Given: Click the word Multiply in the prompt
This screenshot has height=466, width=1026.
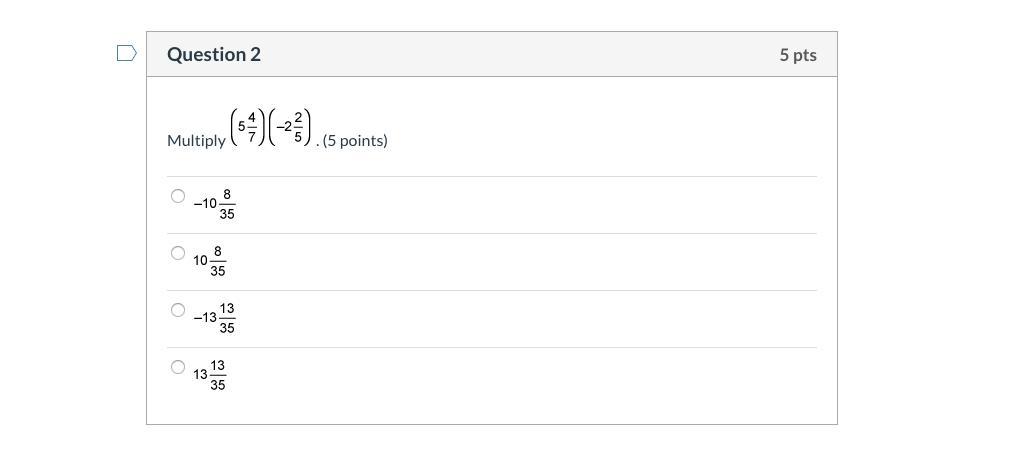Looking at the screenshot, I should click(196, 141).
